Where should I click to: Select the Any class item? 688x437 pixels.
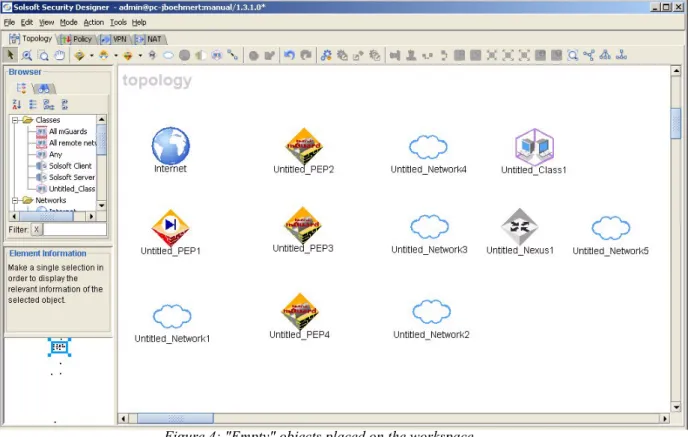pyautogui.click(x=50, y=154)
